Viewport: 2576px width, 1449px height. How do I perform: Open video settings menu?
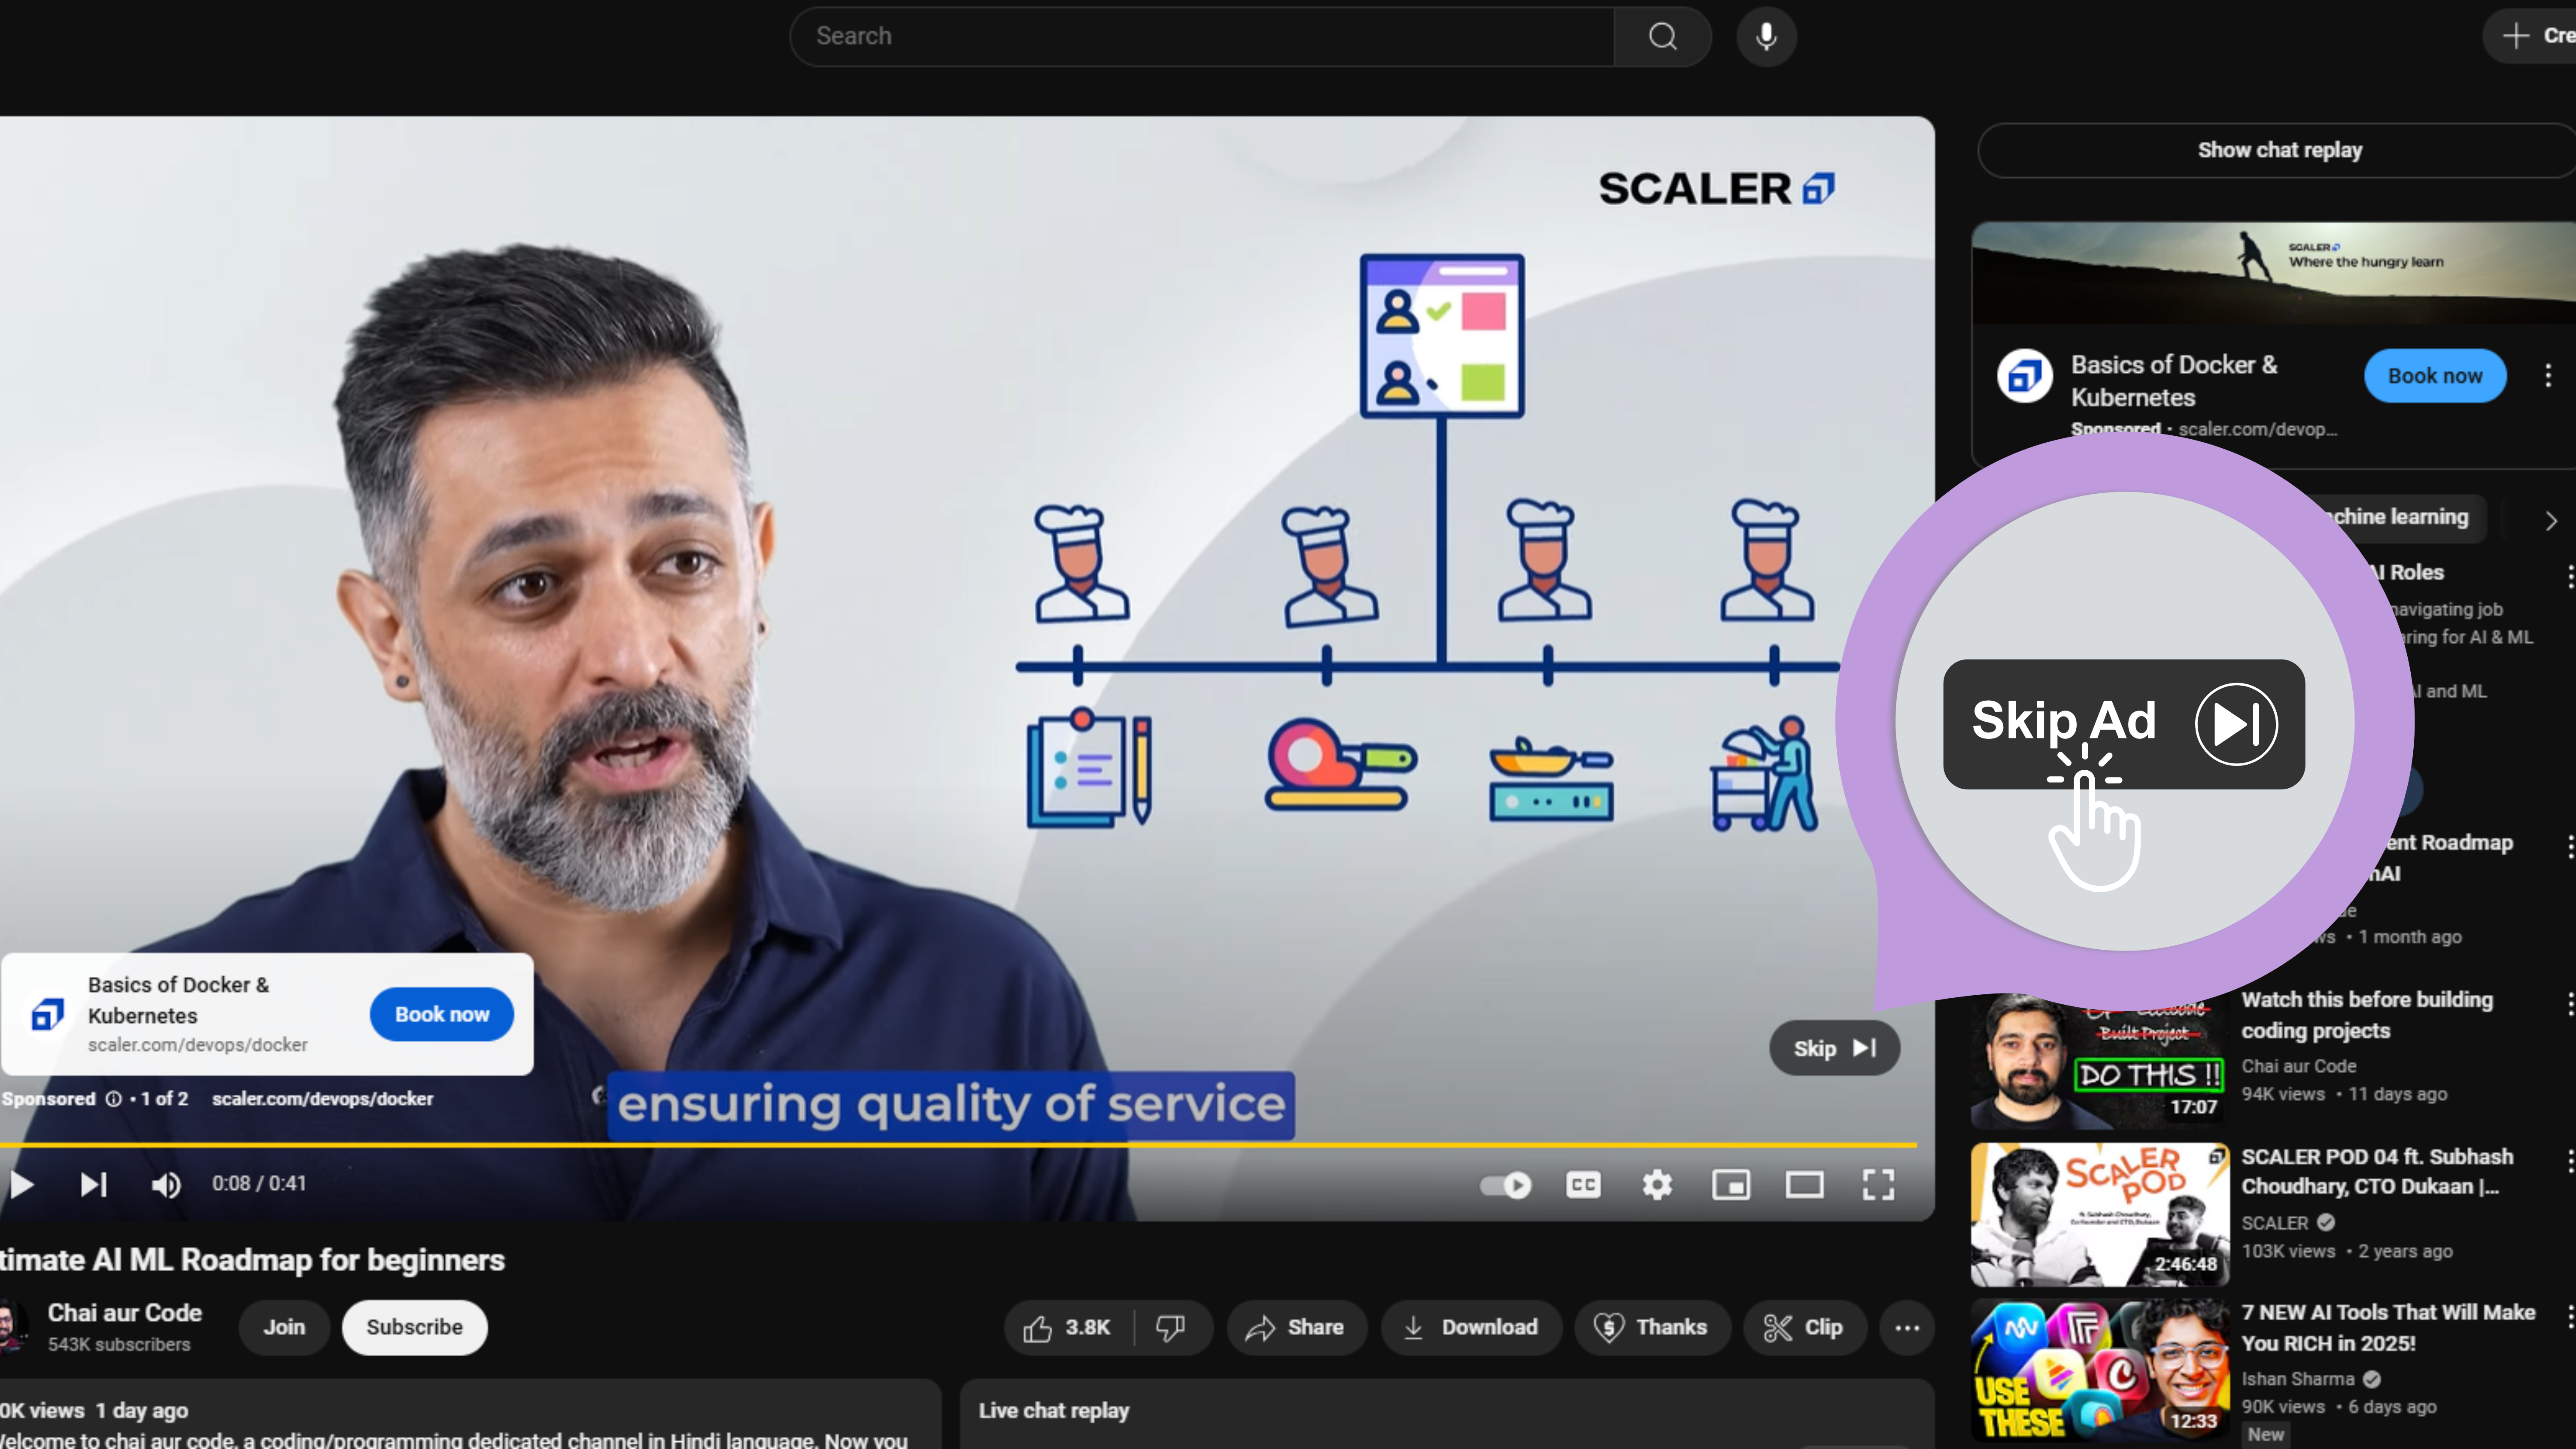coord(1656,1184)
